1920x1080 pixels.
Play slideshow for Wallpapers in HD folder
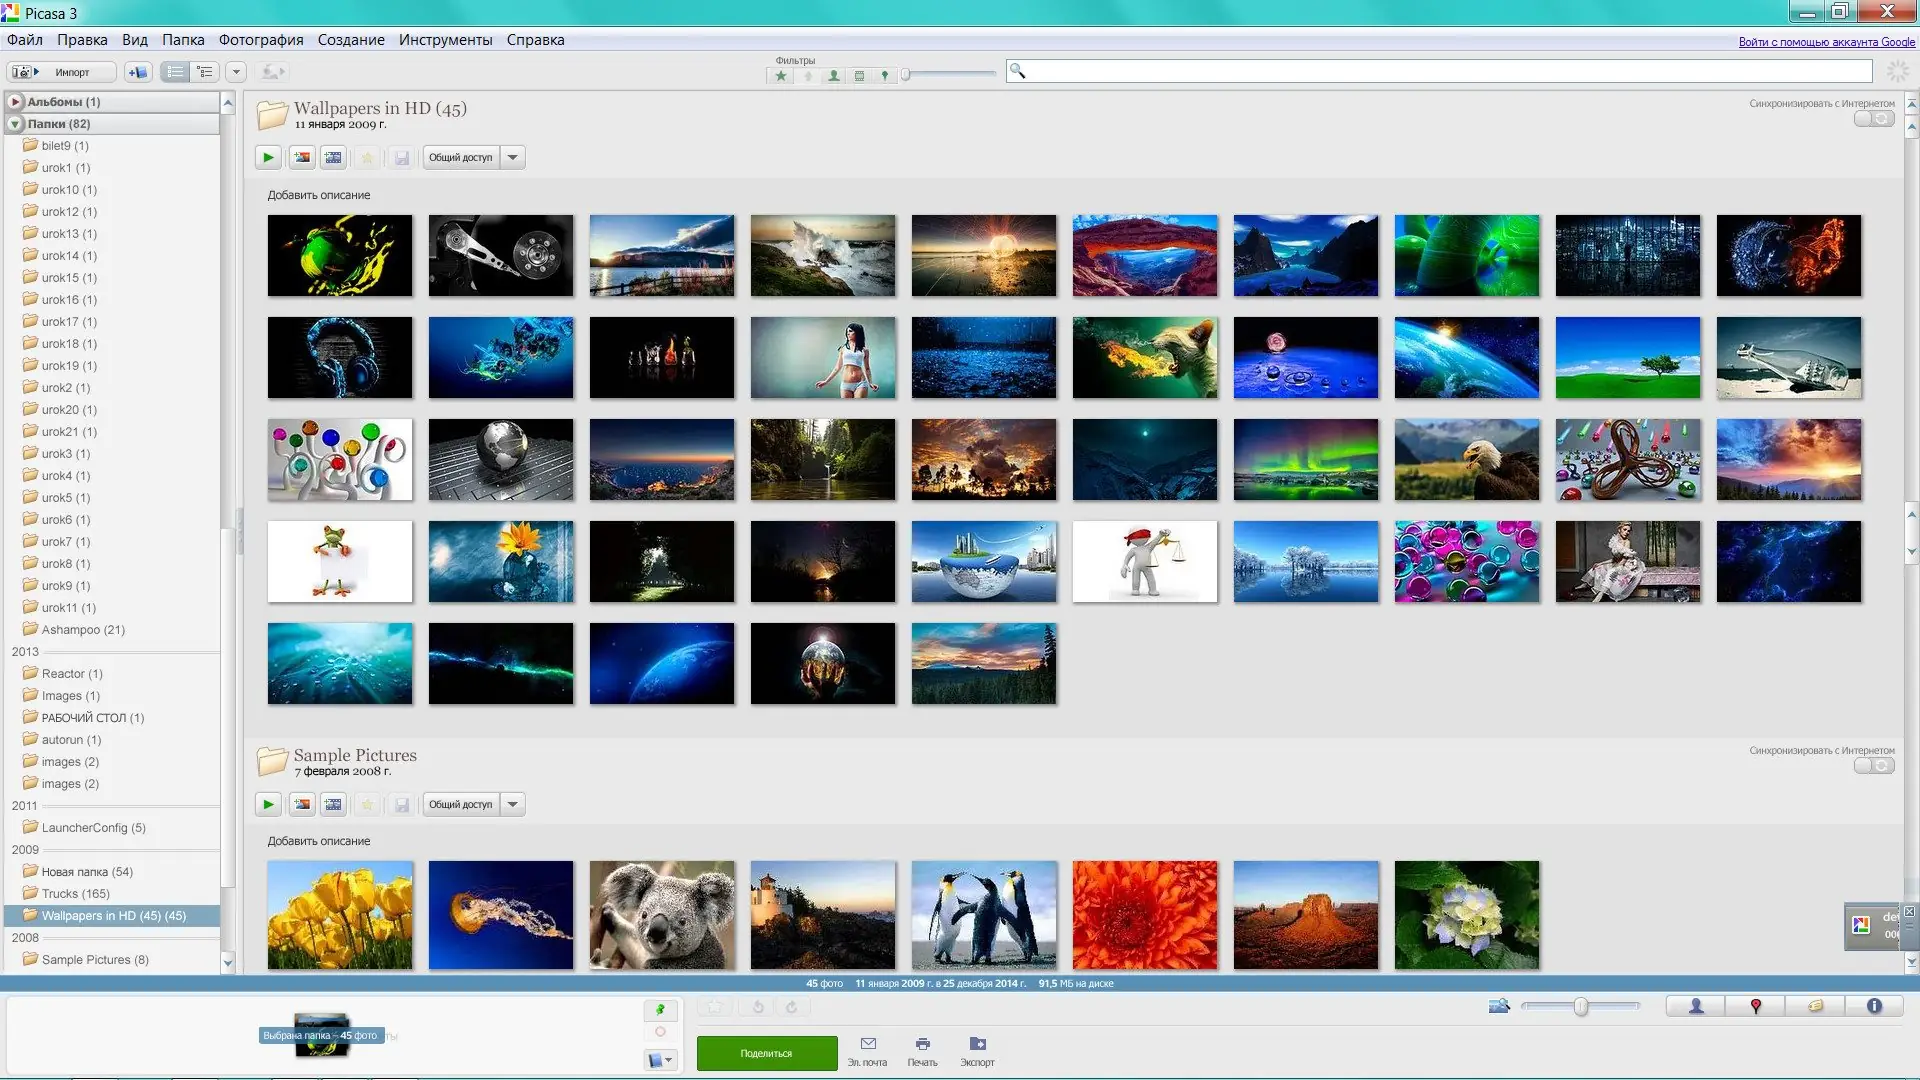(268, 157)
